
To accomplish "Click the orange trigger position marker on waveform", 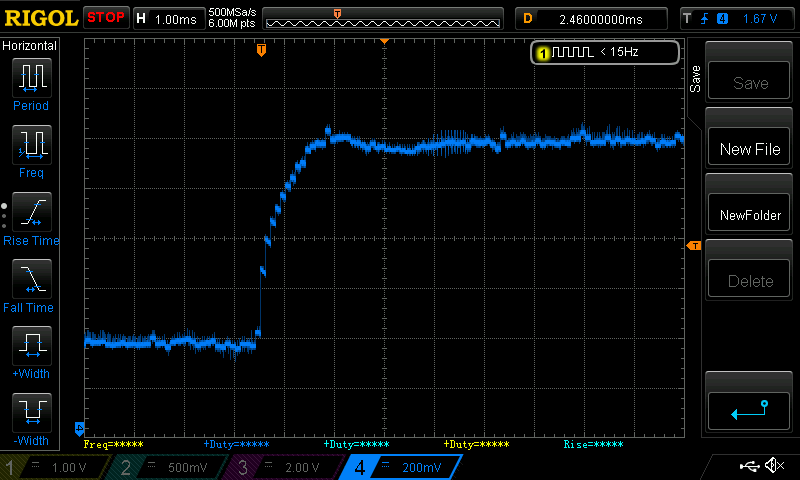I will pos(261,49).
